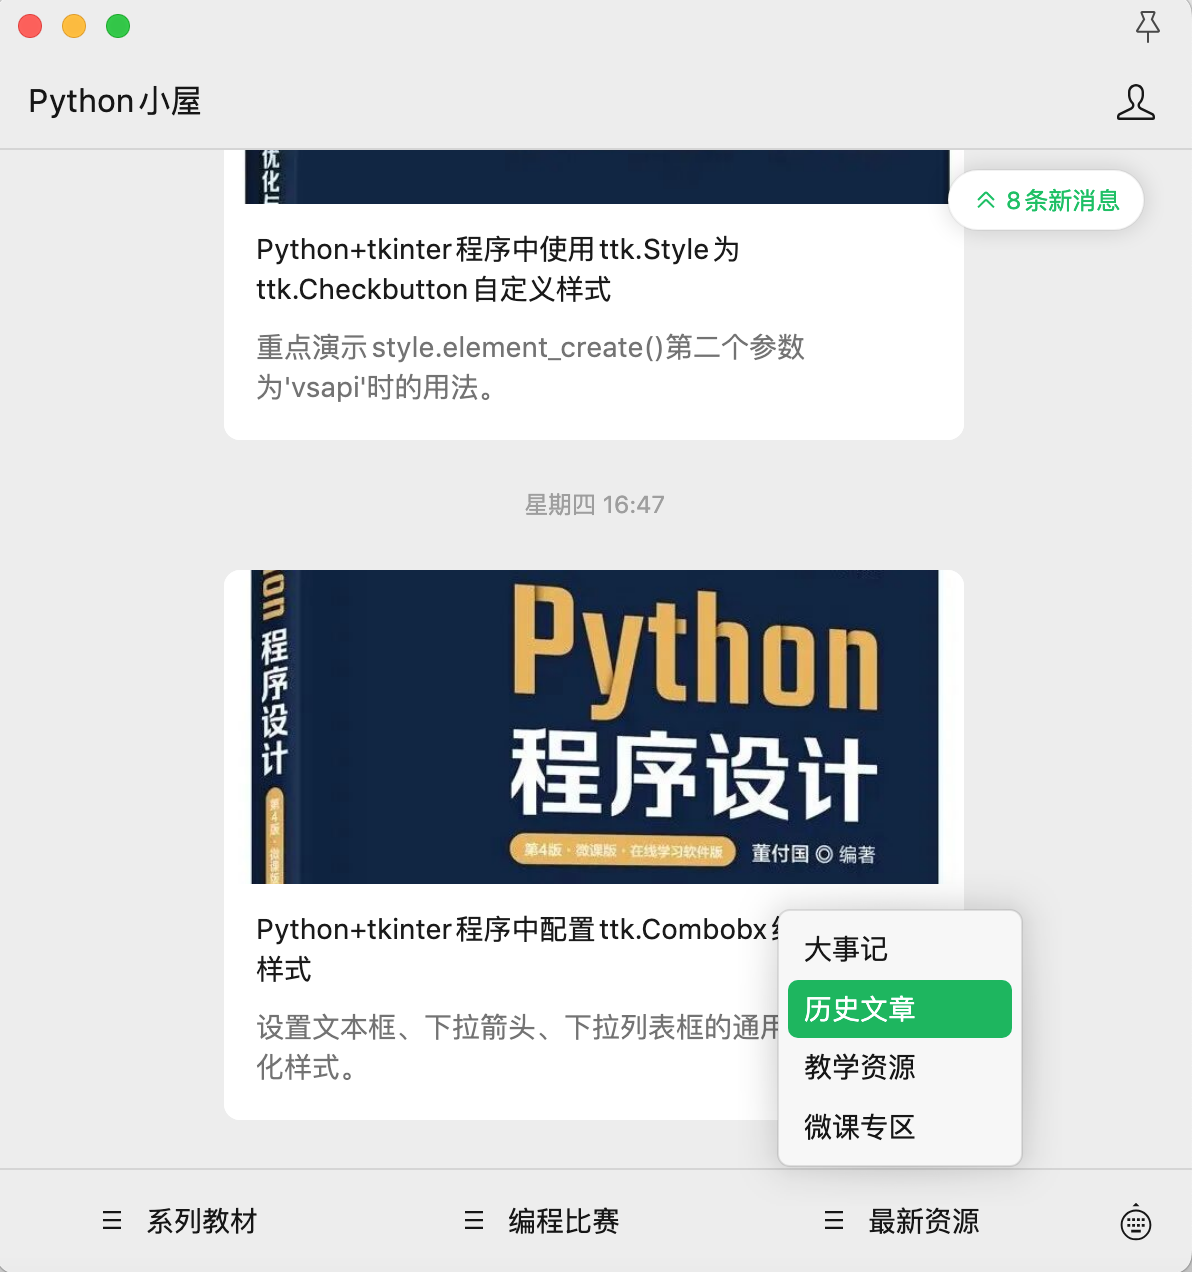
Task: Expand the 系列教材 bottom menu
Action: pos(180,1221)
